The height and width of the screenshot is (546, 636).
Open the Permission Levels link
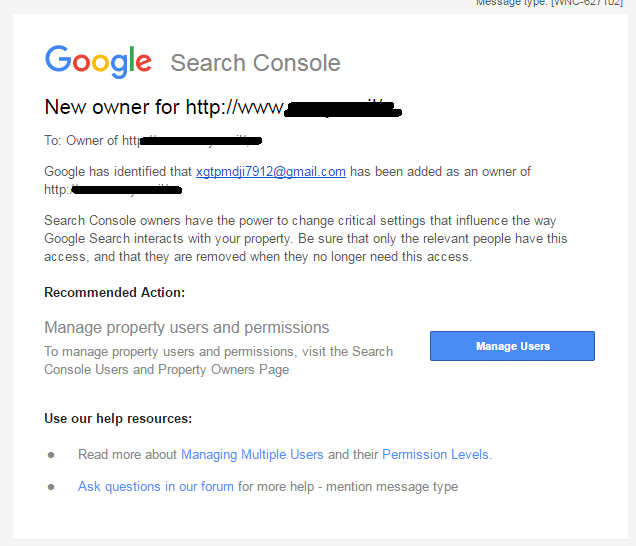point(435,454)
